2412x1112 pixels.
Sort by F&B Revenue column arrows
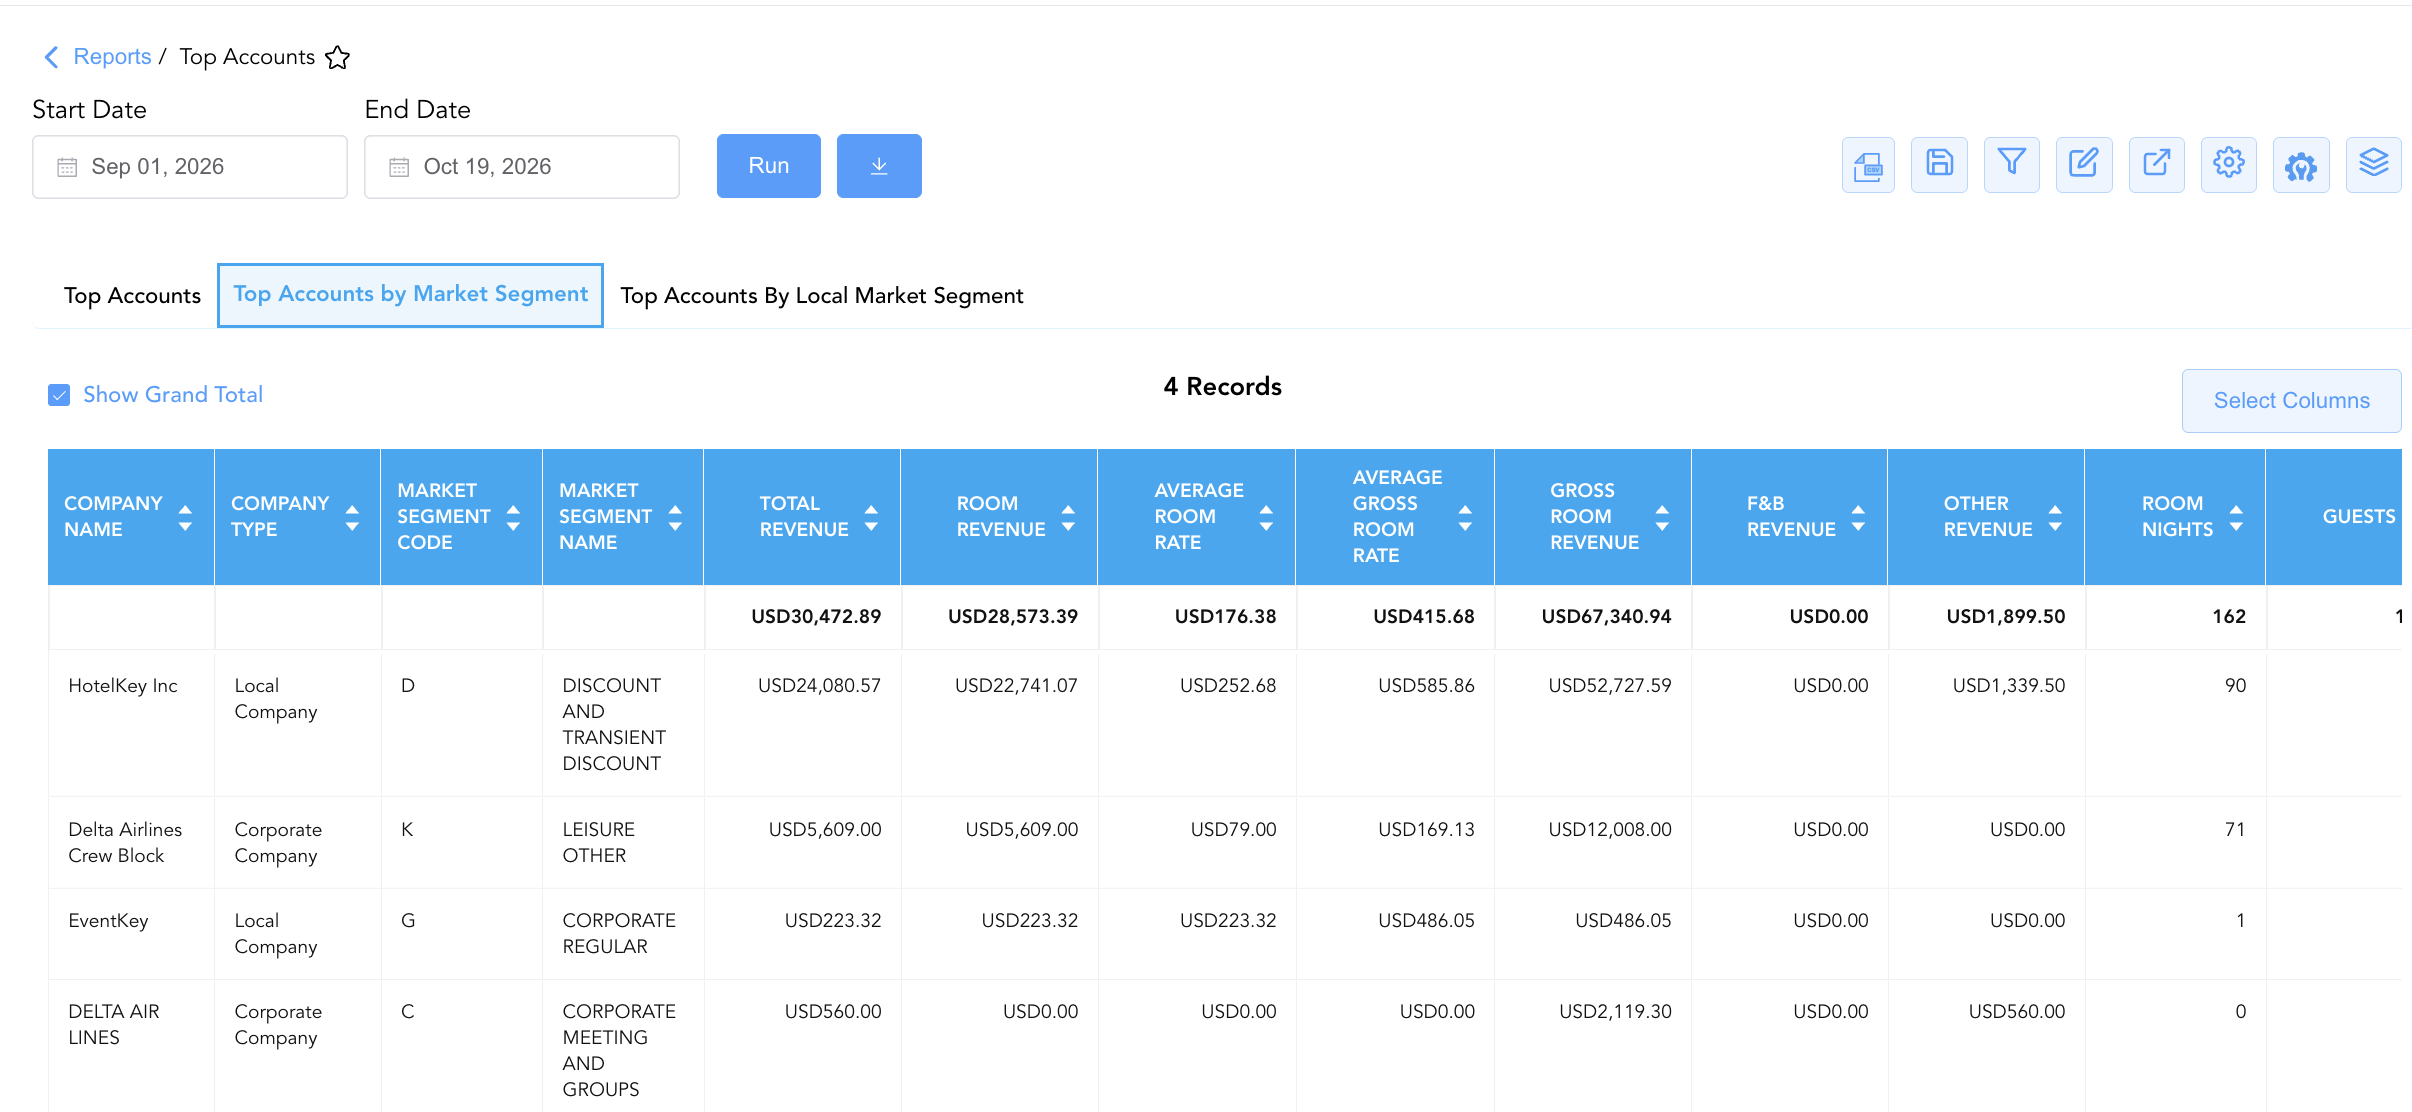(1858, 517)
